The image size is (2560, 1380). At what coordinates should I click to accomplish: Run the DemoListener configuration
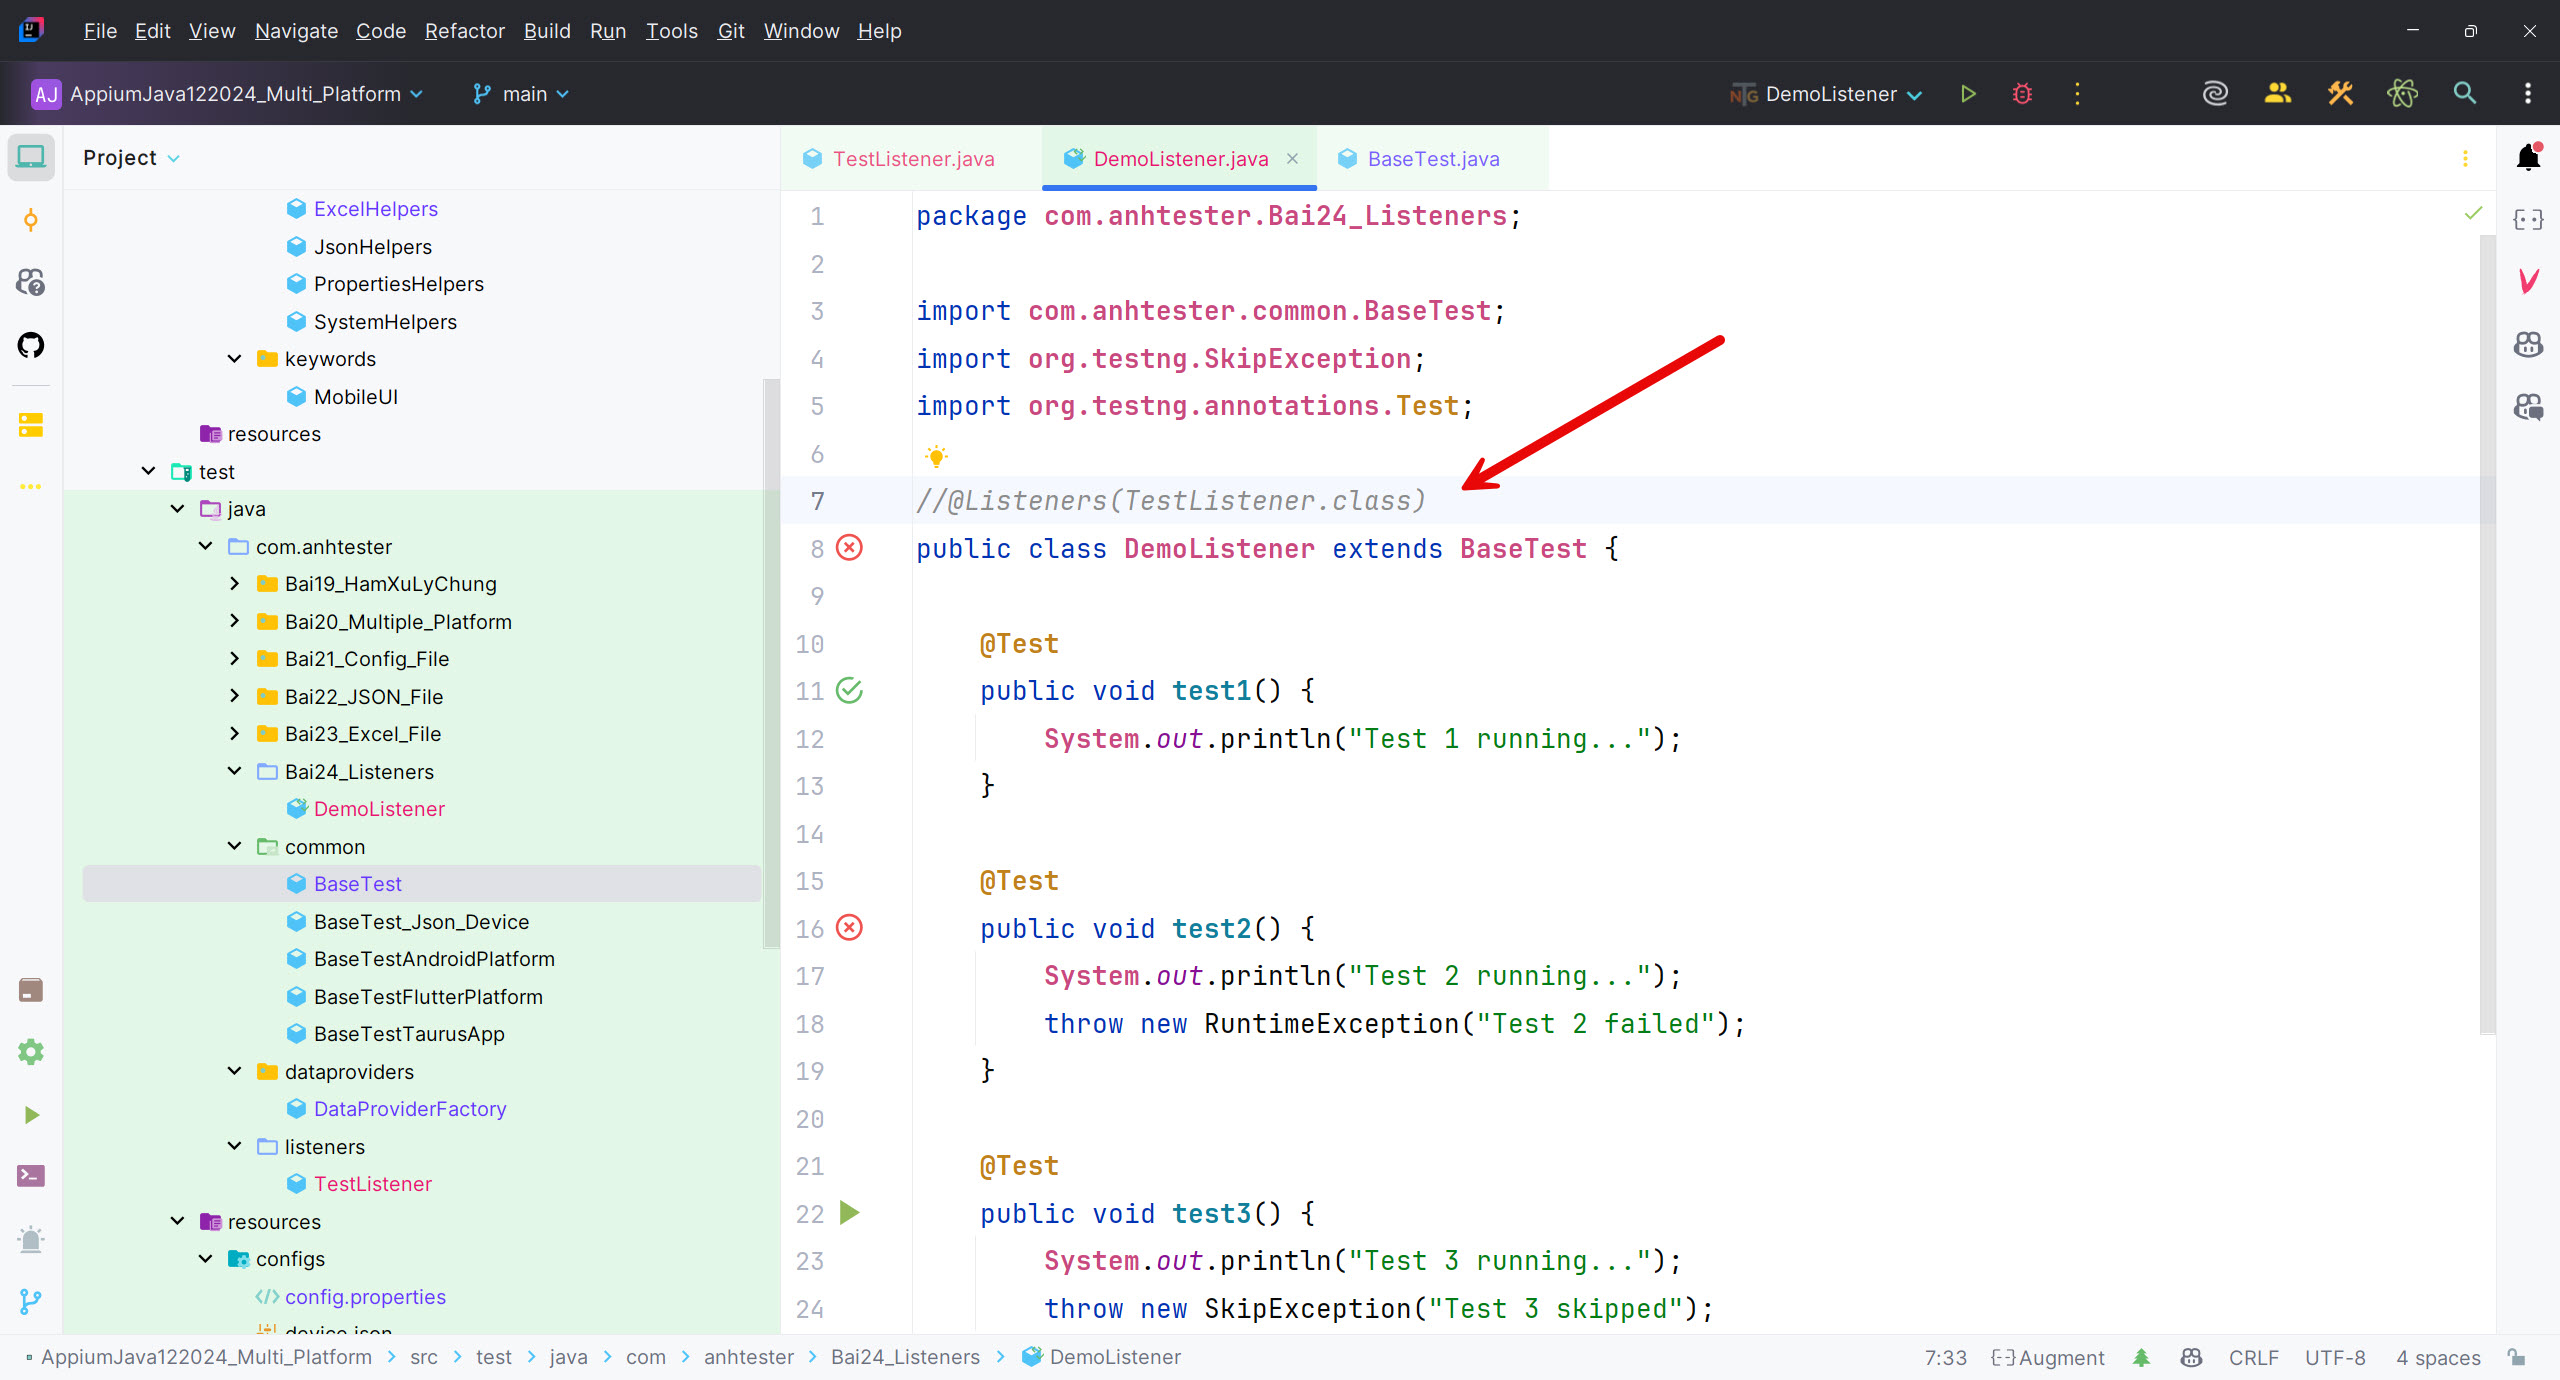[1968, 94]
